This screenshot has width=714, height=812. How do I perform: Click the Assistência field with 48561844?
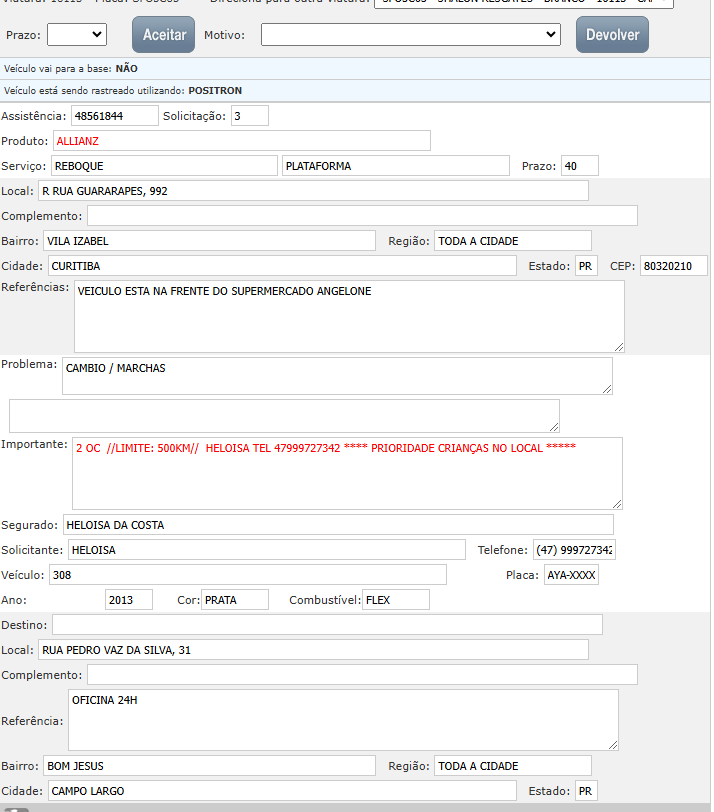click(115, 116)
